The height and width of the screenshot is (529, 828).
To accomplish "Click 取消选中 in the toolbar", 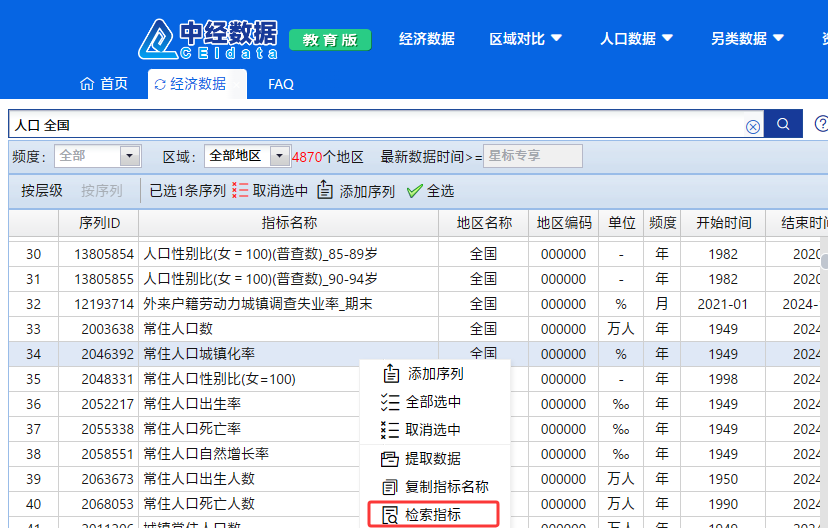I will click(270, 191).
